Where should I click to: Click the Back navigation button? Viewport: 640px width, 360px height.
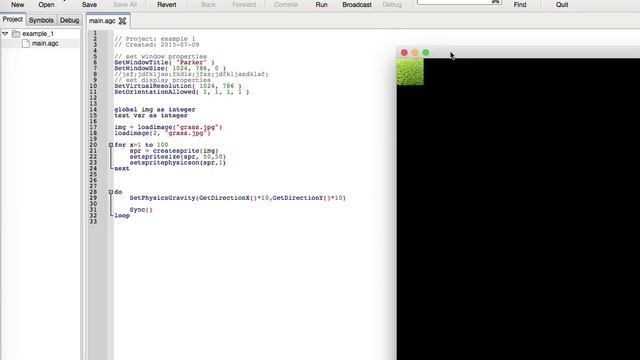(208, 4)
